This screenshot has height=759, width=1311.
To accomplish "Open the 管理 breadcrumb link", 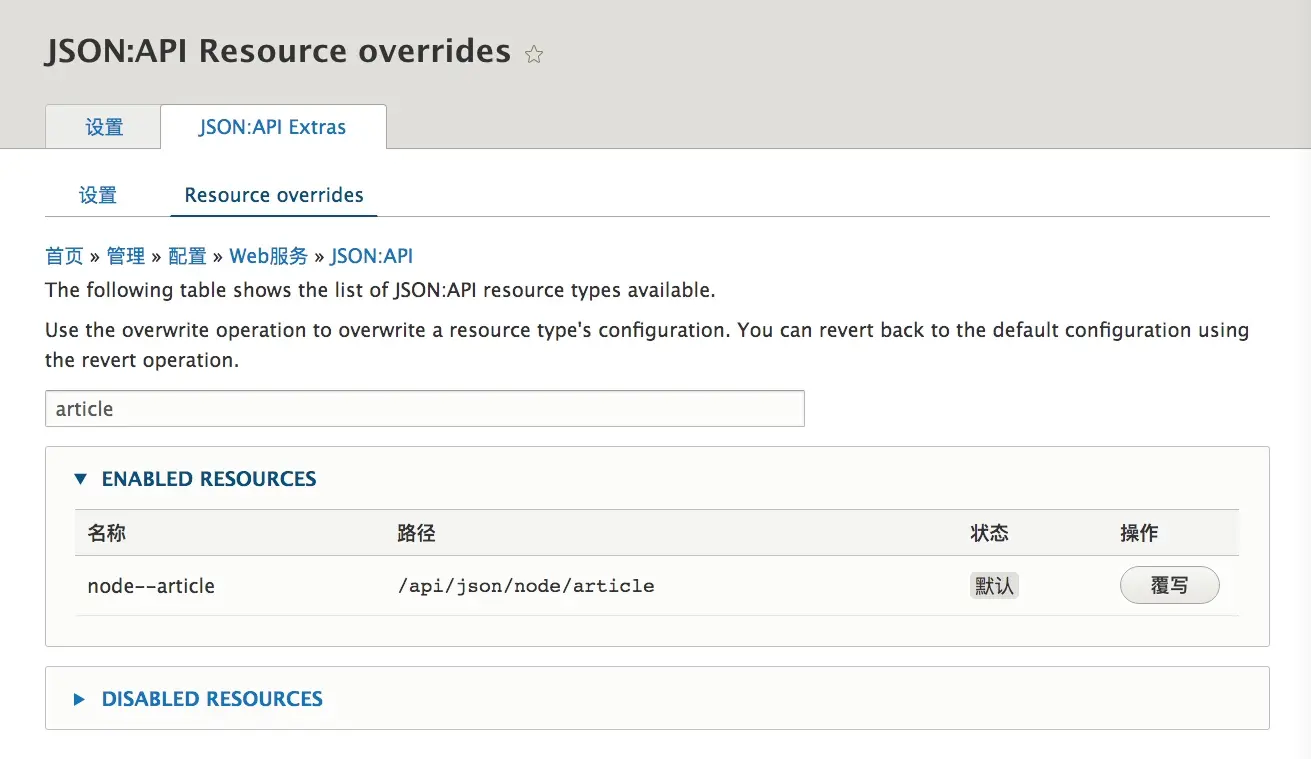I will pyautogui.click(x=126, y=256).
